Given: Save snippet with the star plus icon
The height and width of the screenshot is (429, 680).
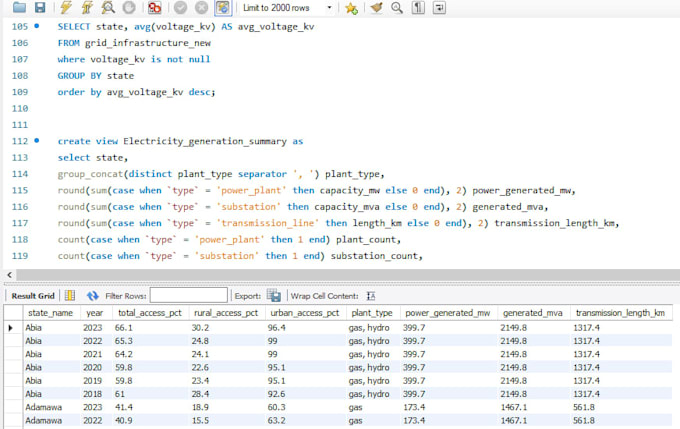Looking at the screenshot, I should pyautogui.click(x=351, y=8).
